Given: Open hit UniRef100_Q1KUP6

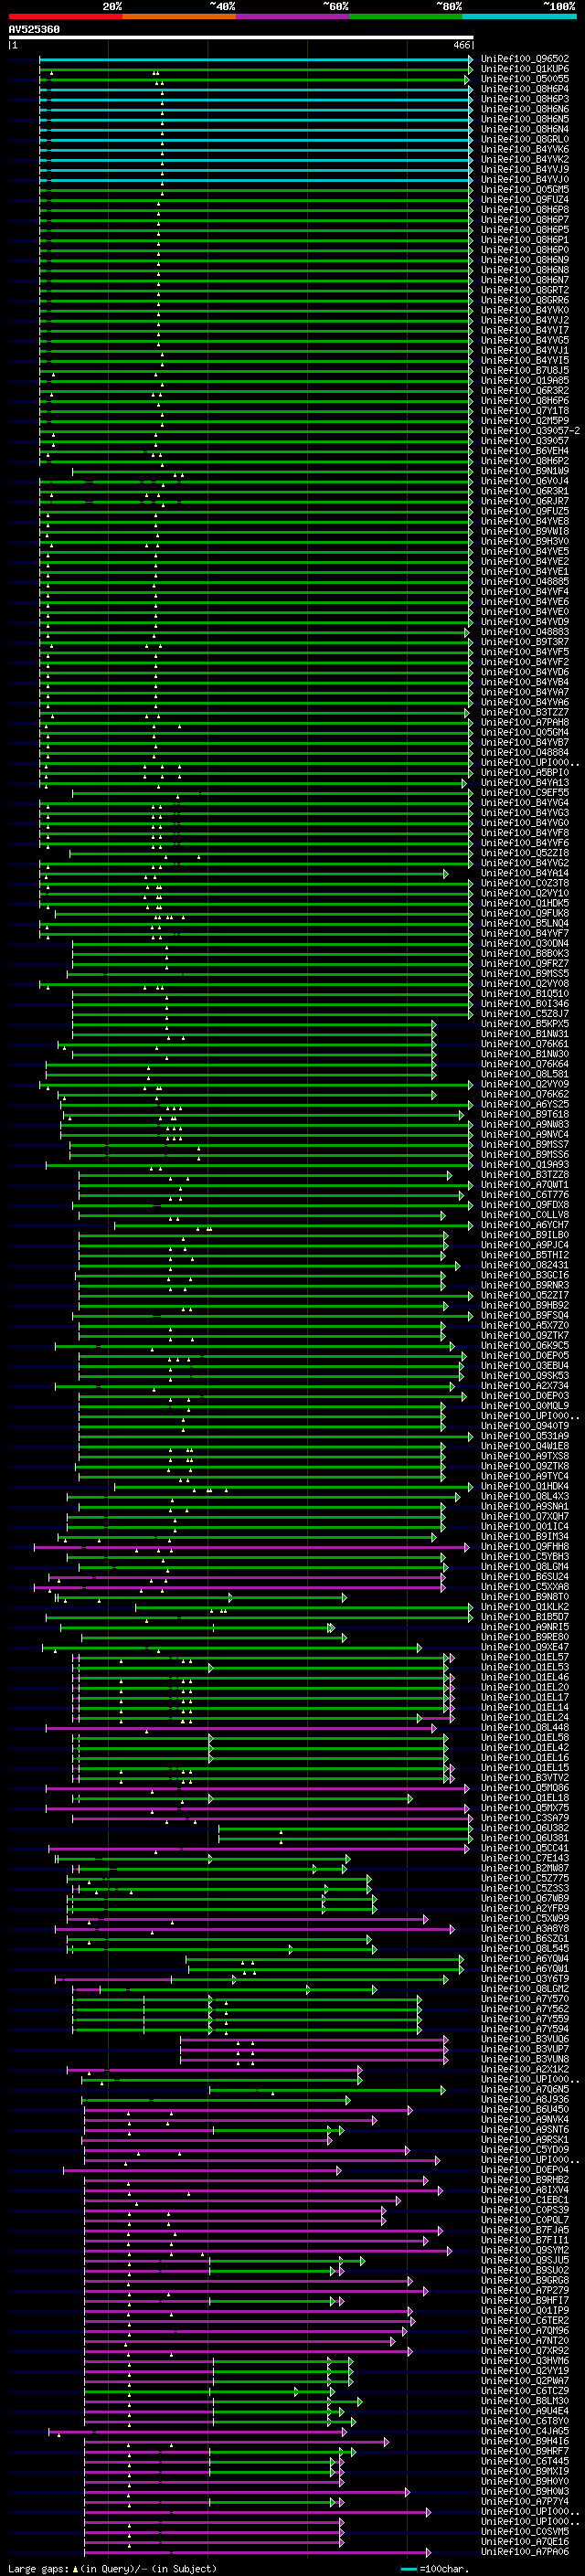Looking at the screenshot, I should pos(525,69).
